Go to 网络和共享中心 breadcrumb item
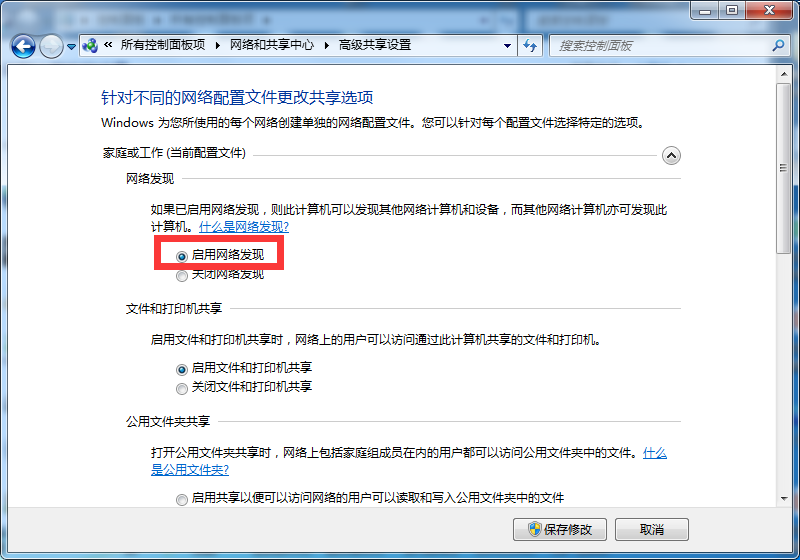 point(271,46)
